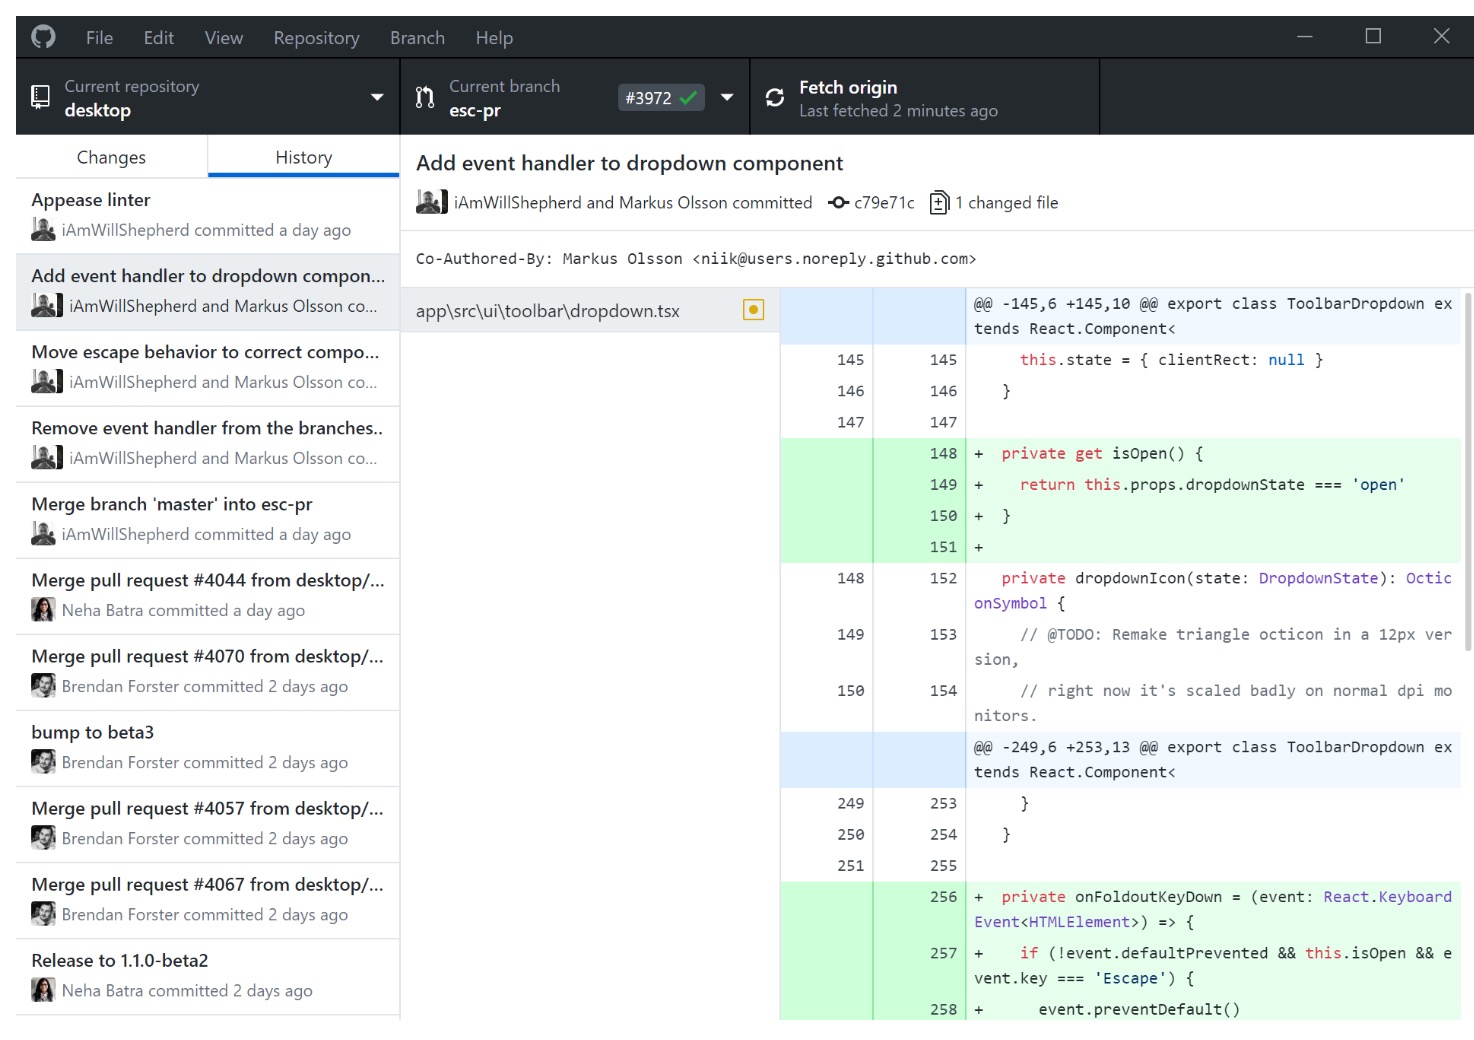Select the Add event handler to dropdown commit
1474x1040 pixels.
208,291
